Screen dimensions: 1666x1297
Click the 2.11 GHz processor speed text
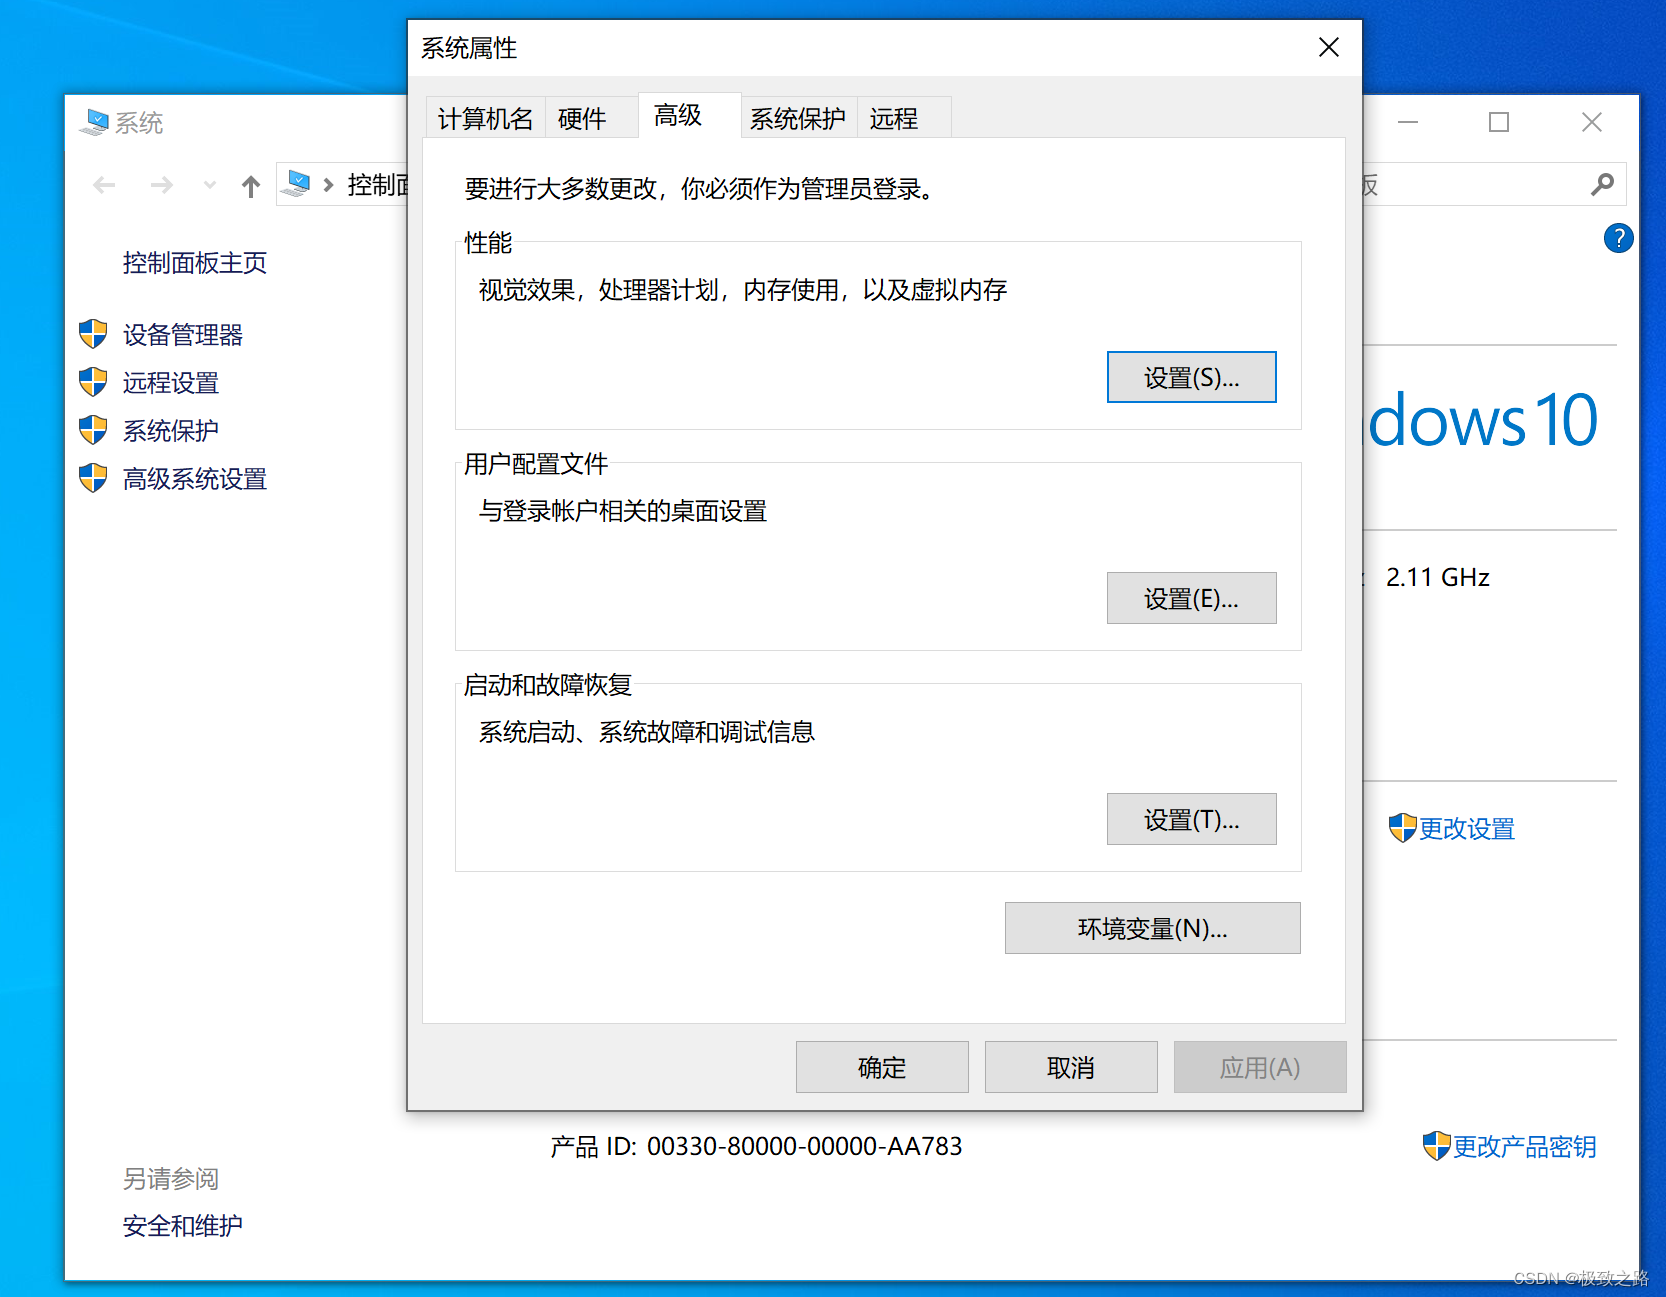click(x=1437, y=577)
